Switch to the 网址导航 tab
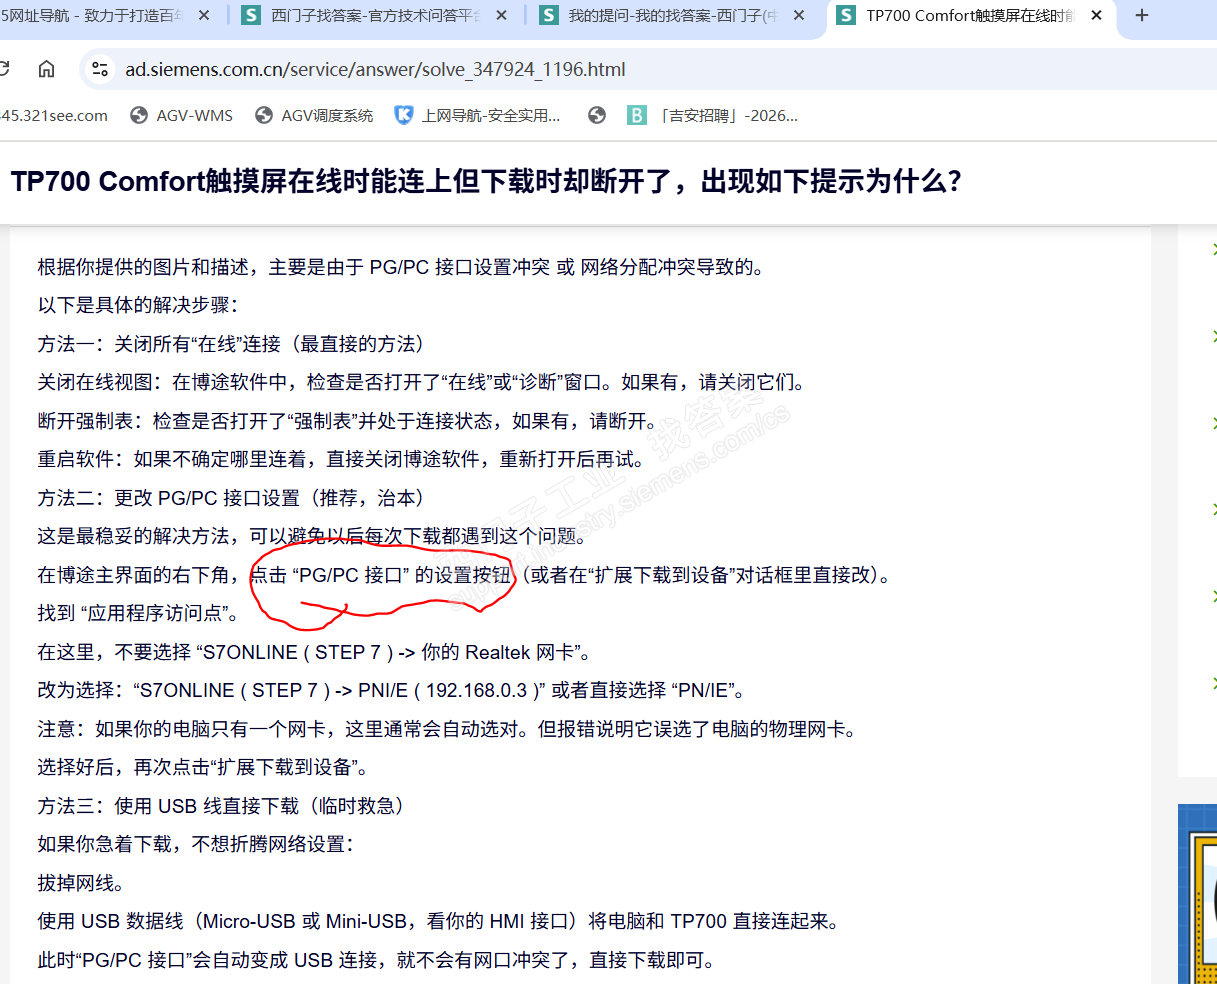The image size is (1217, 984). (x=95, y=16)
